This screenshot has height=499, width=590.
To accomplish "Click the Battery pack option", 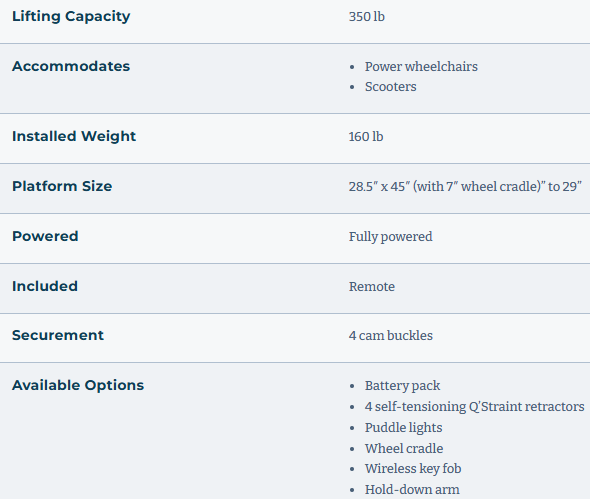I will (402, 386).
